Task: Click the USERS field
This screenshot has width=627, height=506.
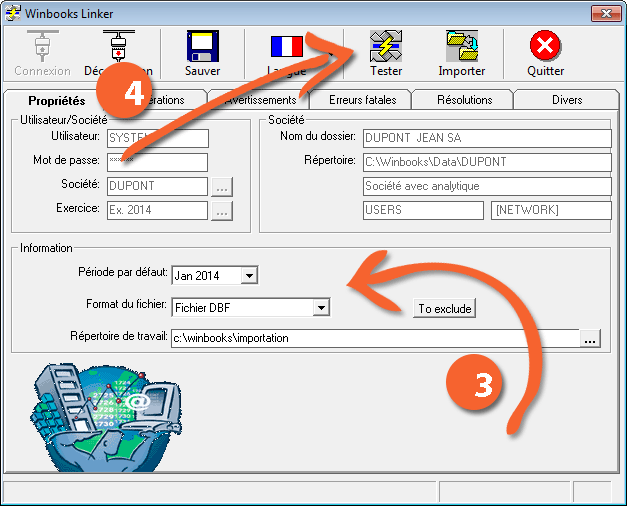Action: coord(423,210)
